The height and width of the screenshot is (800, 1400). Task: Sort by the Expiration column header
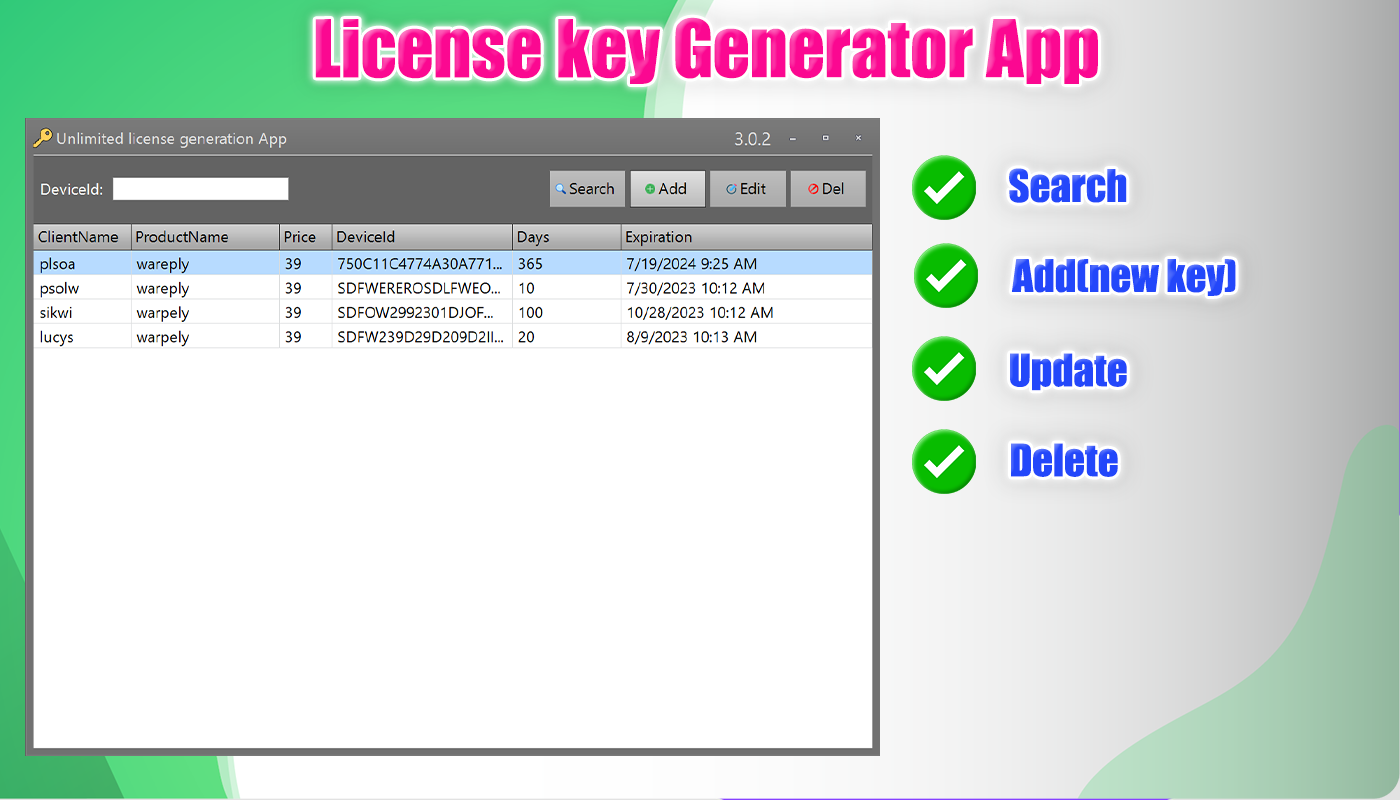[658, 237]
